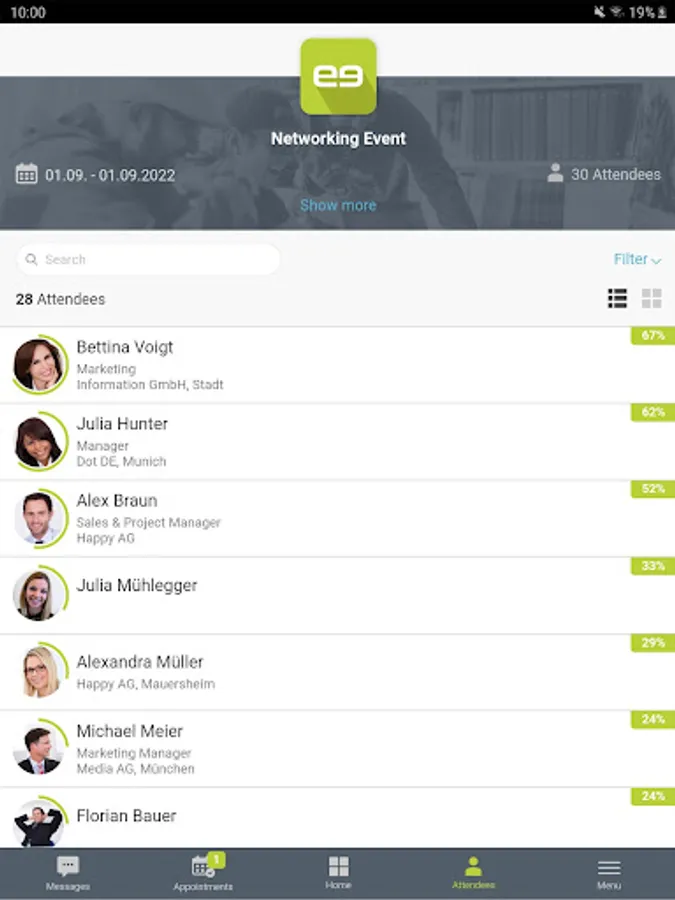This screenshot has height=900, width=675.
Task: Open the hamburger Menu icon
Action: pos(608,867)
